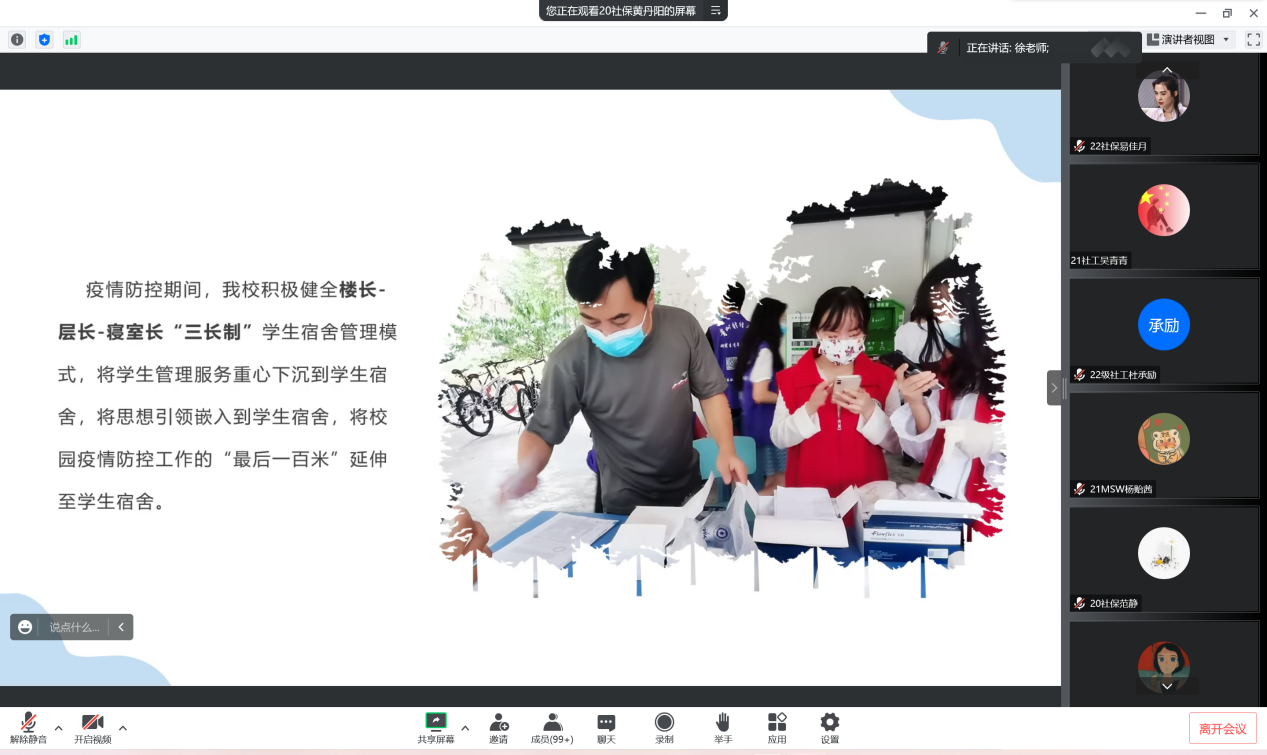Image resolution: width=1267 pixels, height=755 pixels.
Task: Raise hand with 举手
Action: tap(723, 728)
